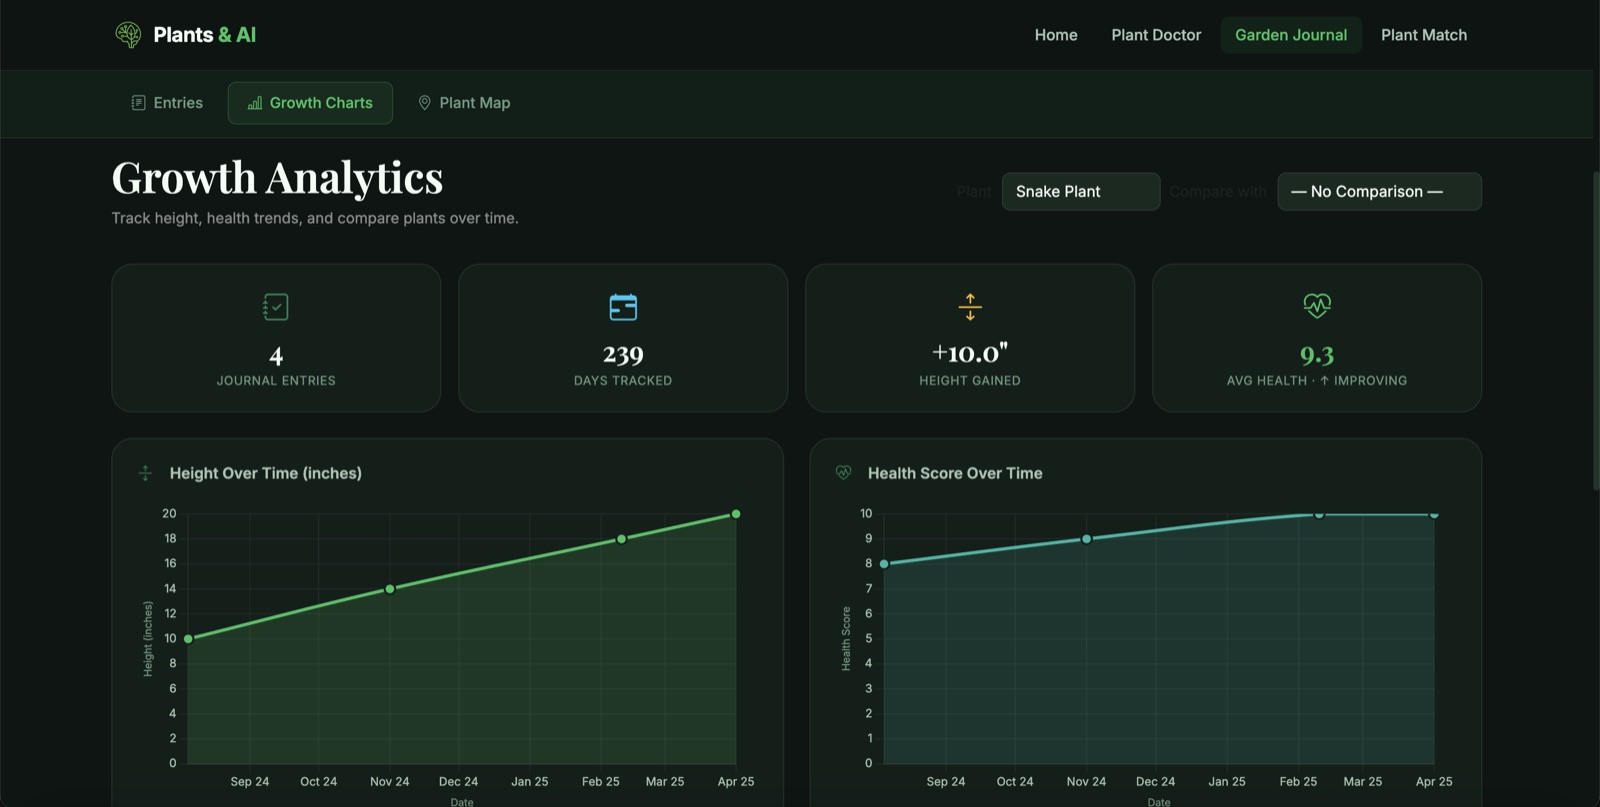Click the Growth Analytics heading
This screenshot has width=1600, height=807.
point(277,178)
